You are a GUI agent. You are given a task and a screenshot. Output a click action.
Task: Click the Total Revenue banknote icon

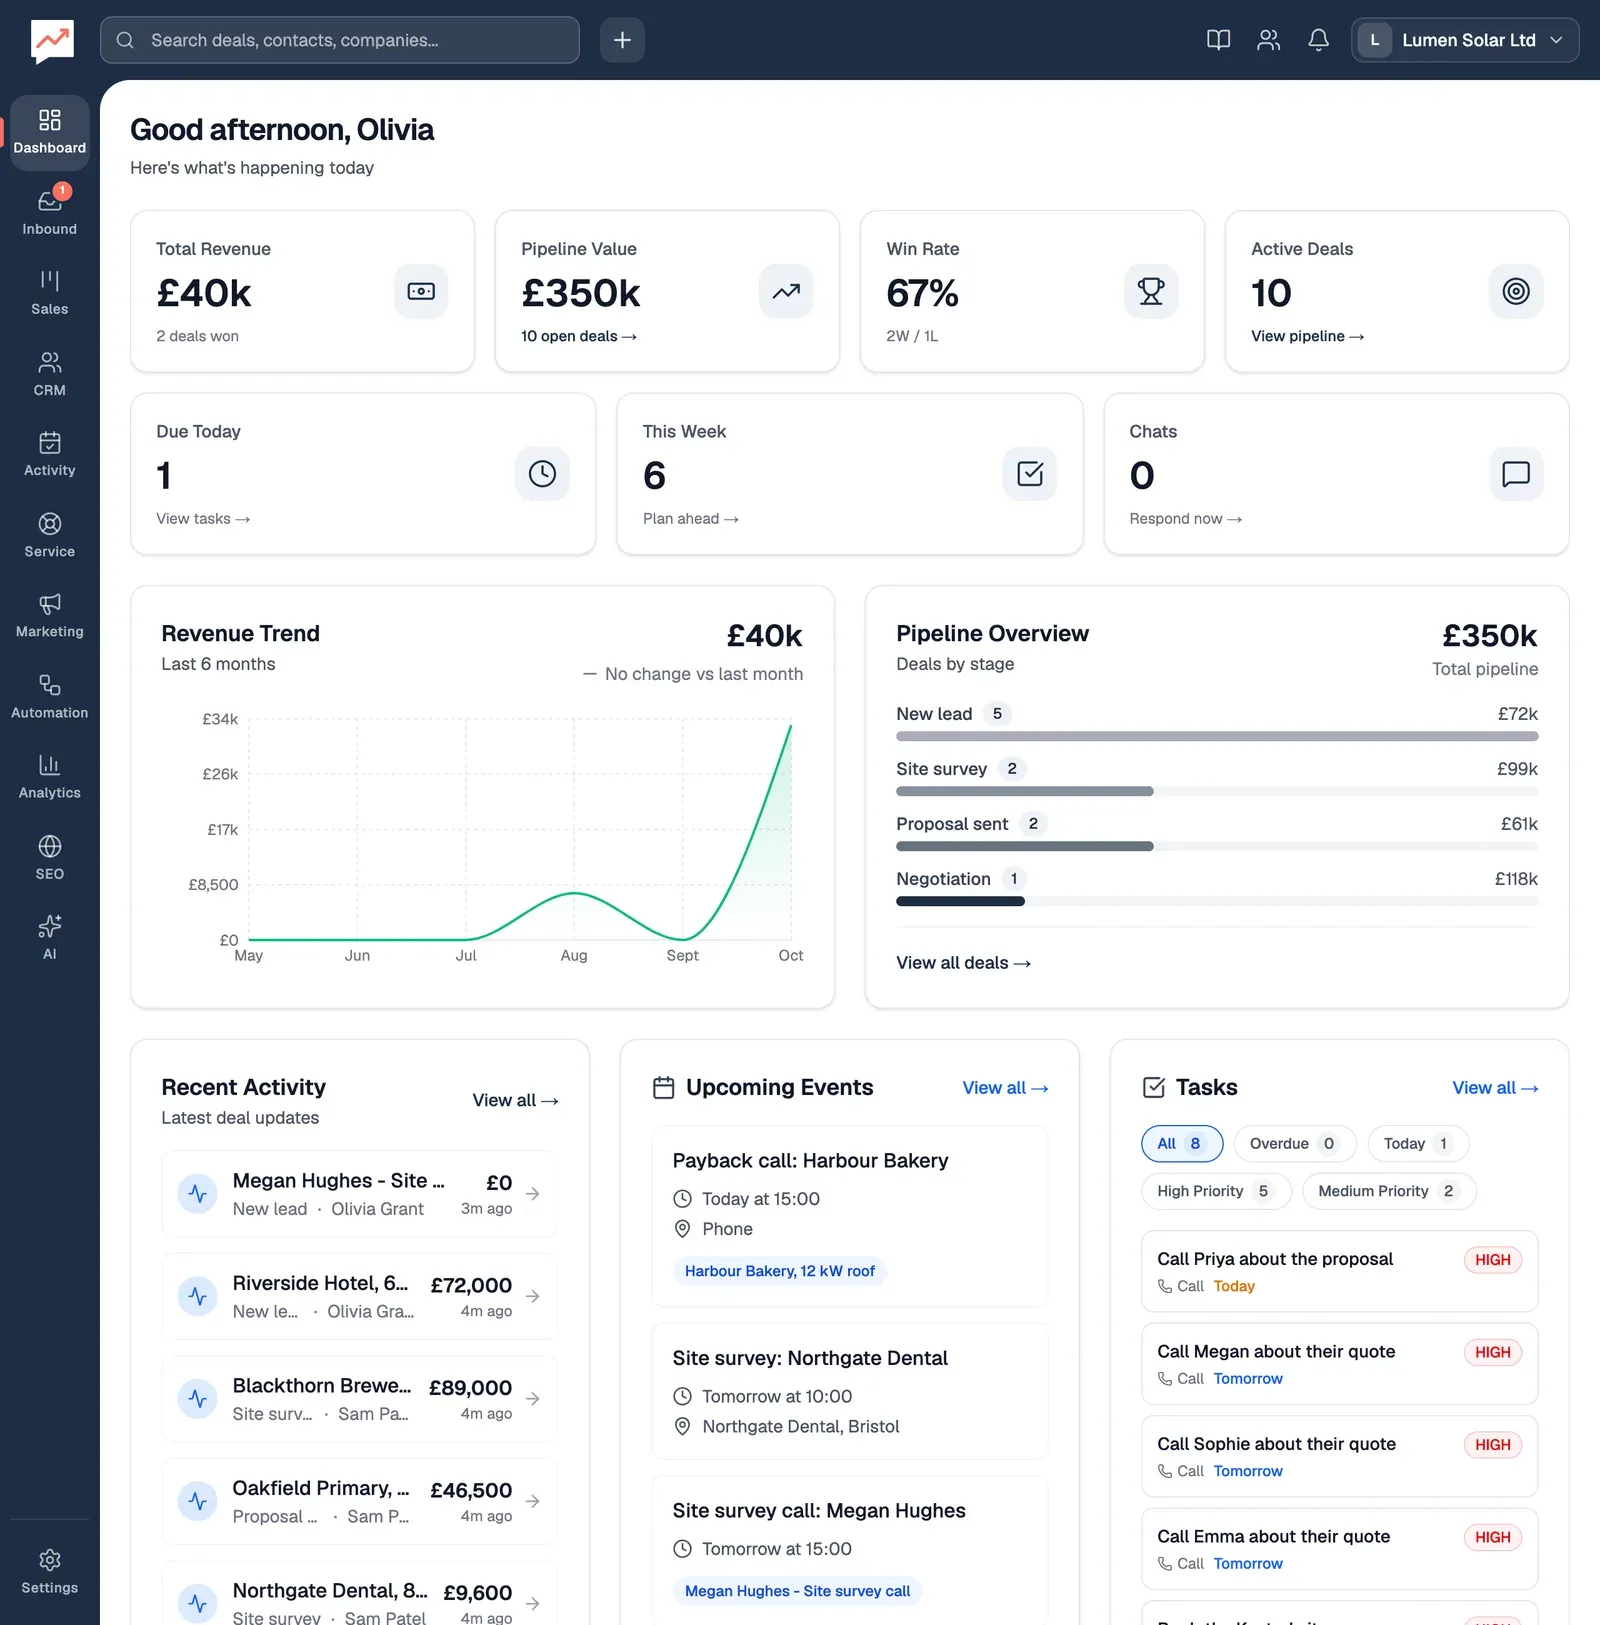(421, 291)
